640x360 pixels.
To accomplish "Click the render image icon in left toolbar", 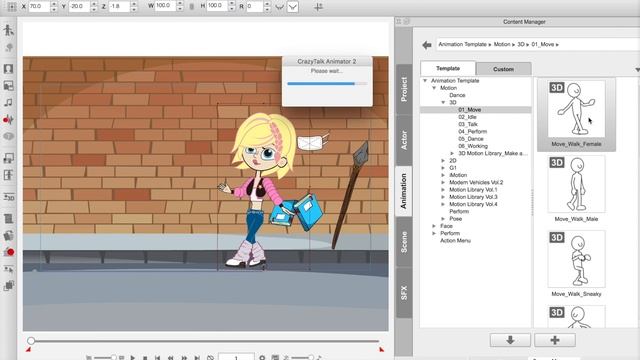I will (x=8, y=235).
